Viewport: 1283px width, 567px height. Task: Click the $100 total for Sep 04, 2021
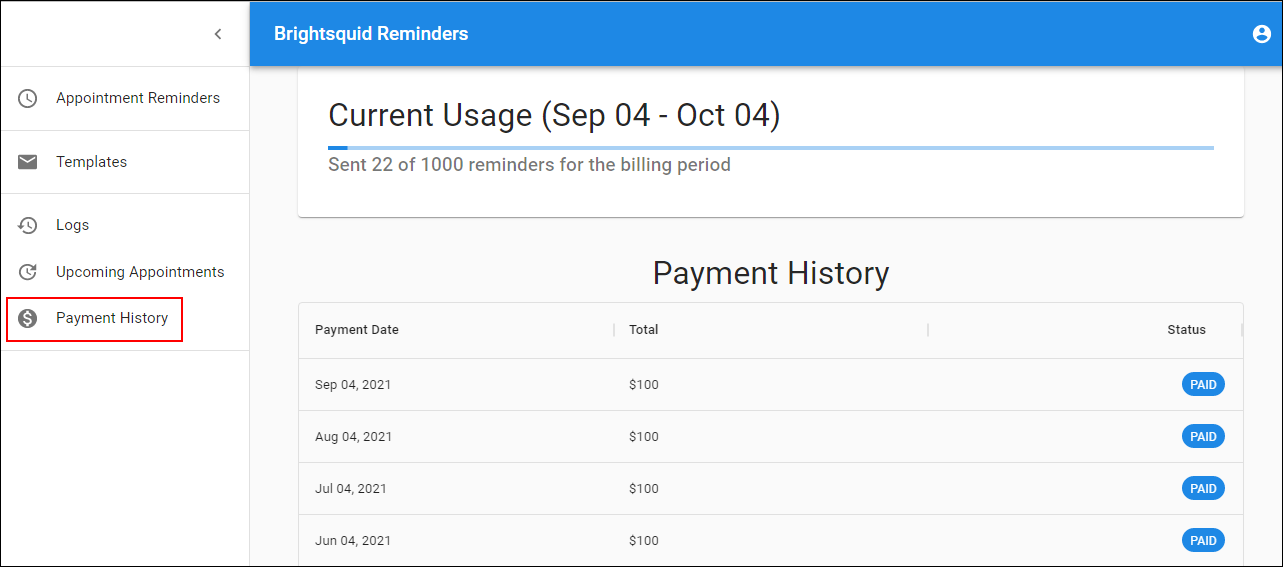(644, 385)
